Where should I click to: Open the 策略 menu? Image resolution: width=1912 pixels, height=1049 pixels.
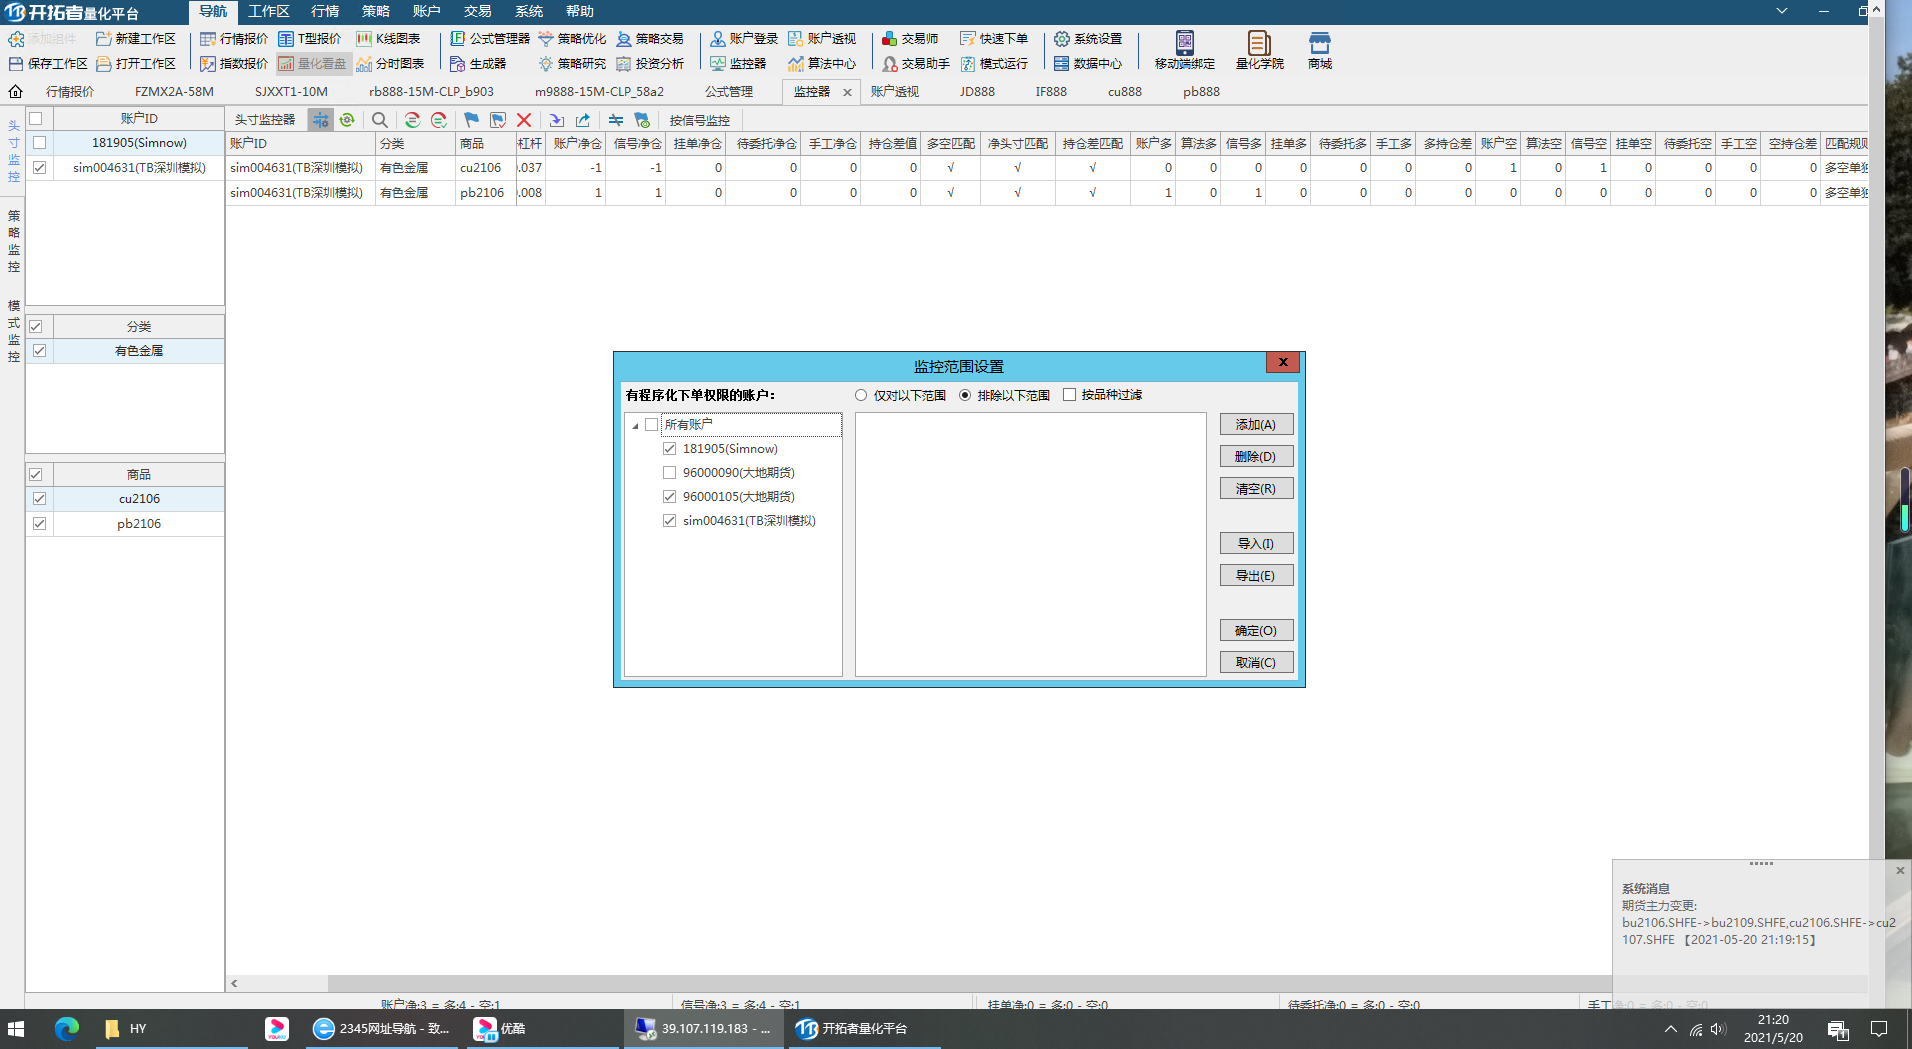(376, 11)
